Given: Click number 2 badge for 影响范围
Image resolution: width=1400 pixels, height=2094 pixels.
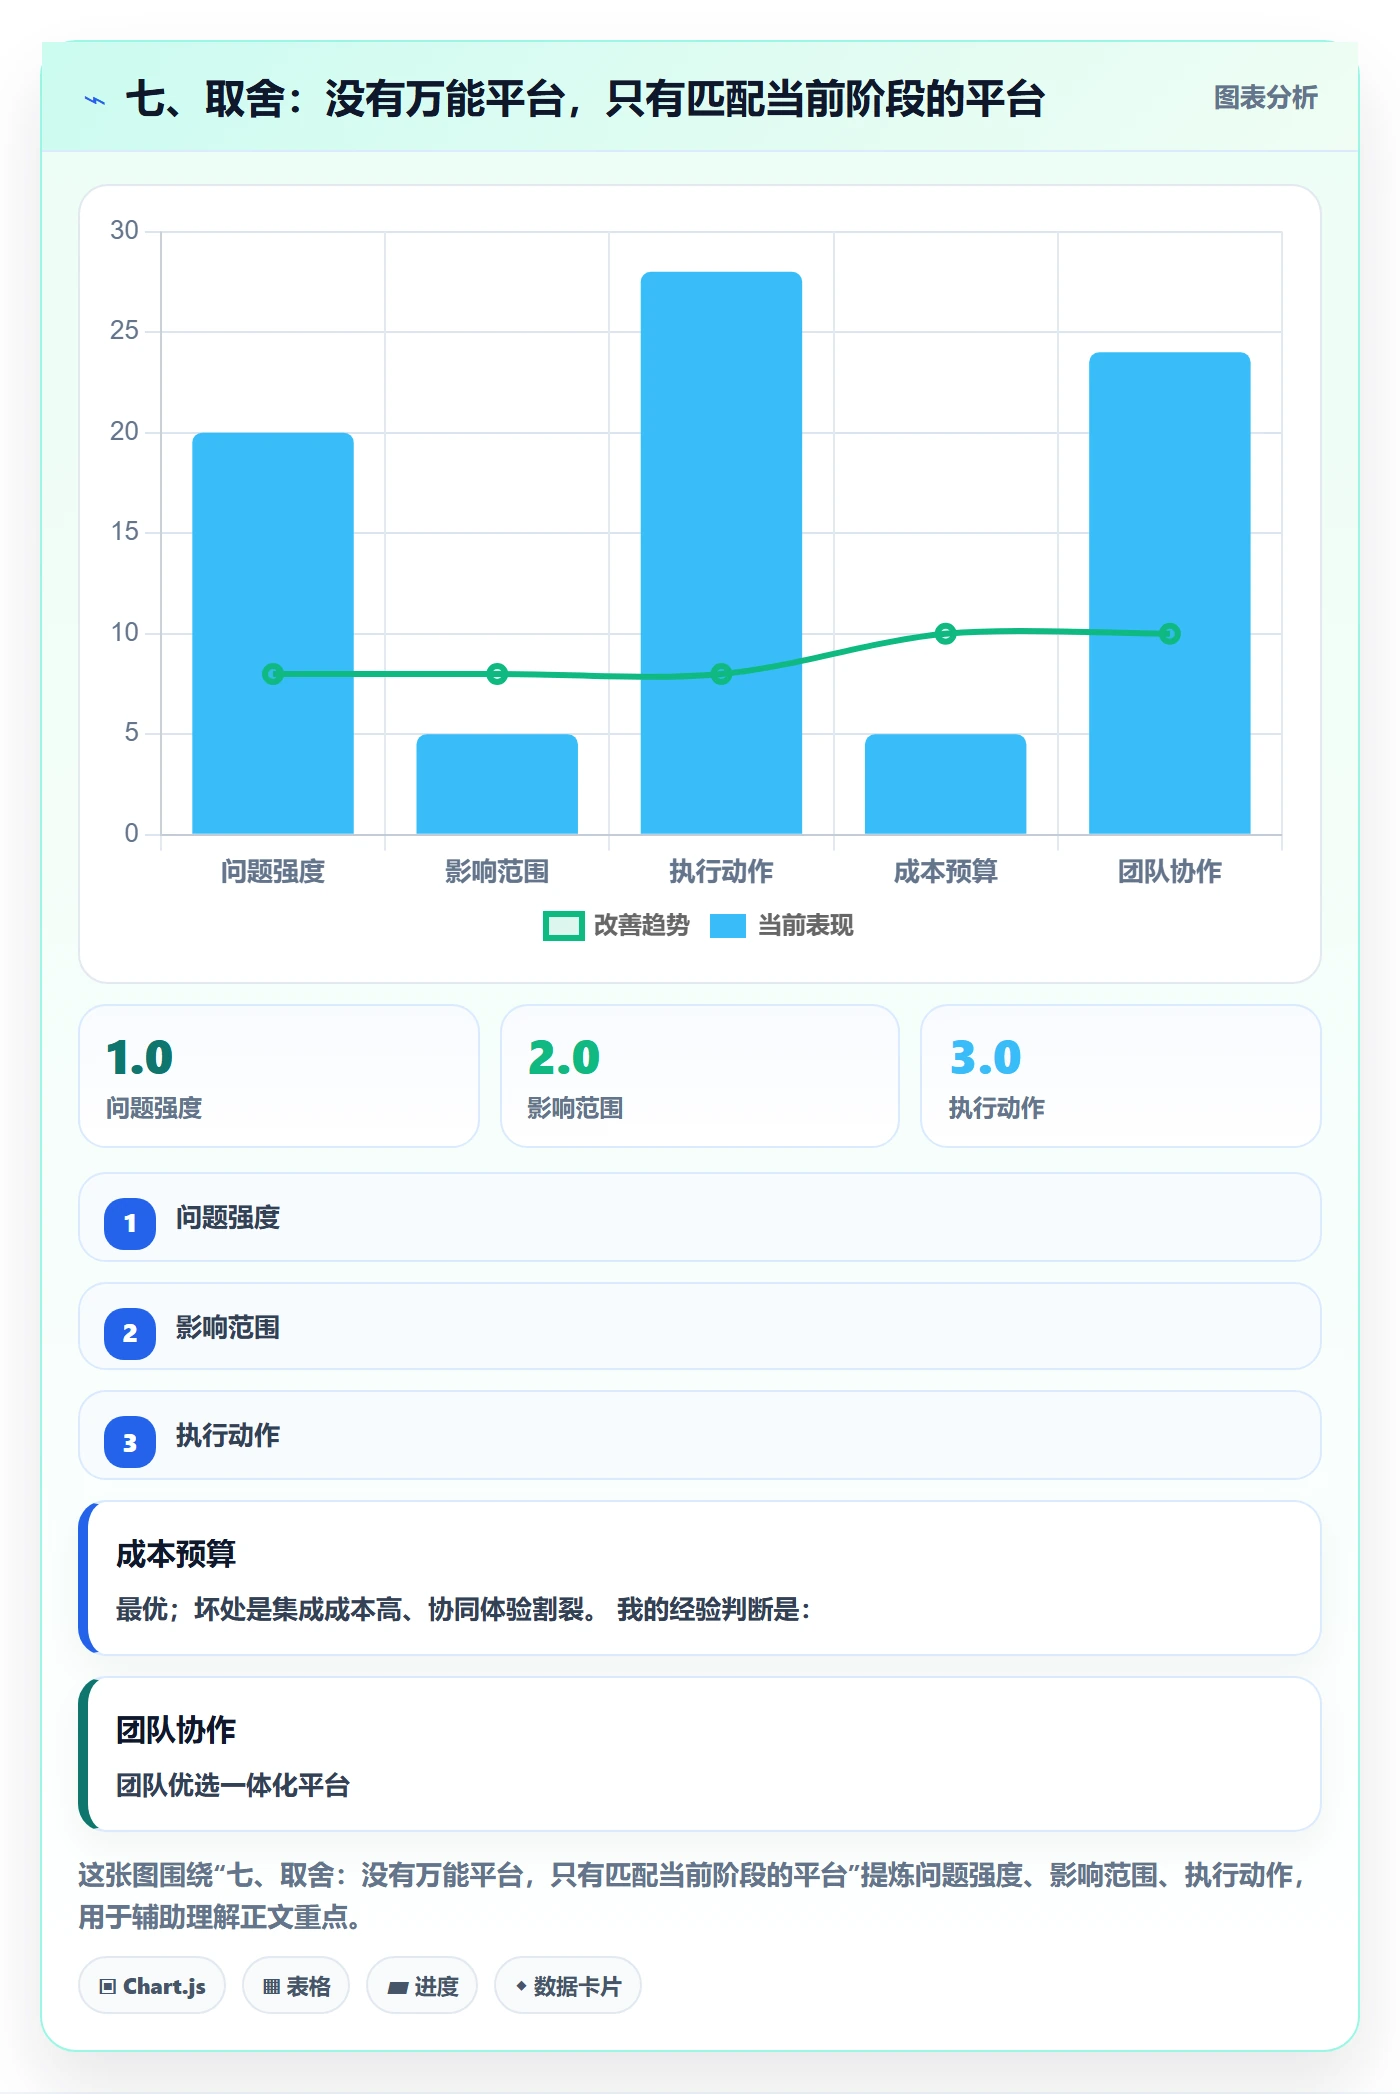Looking at the screenshot, I should coord(130,1333).
